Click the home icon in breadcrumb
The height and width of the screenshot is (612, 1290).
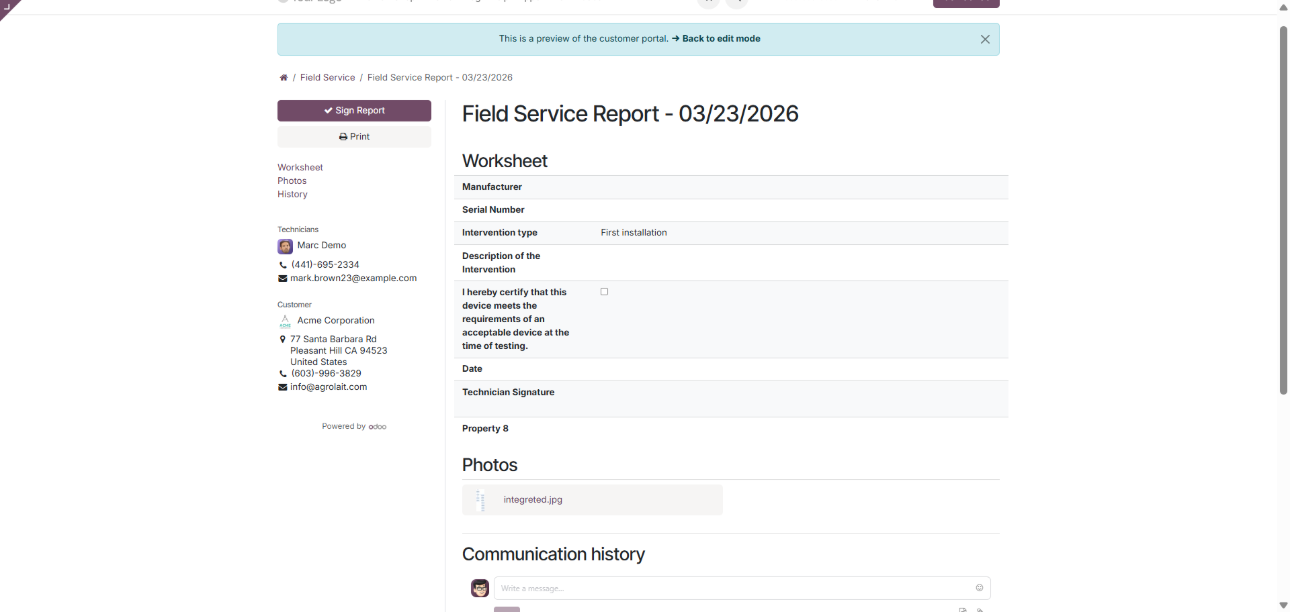click(284, 78)
